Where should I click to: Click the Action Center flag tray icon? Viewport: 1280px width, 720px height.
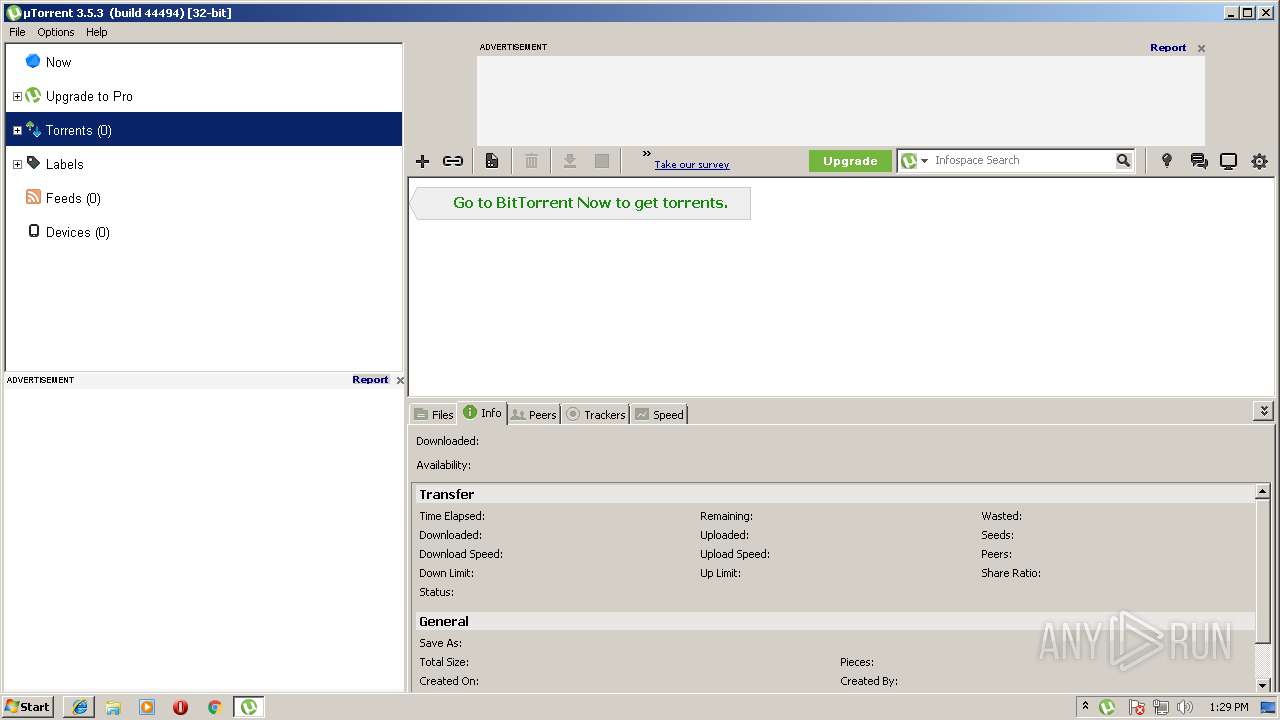click(1137, 707)
